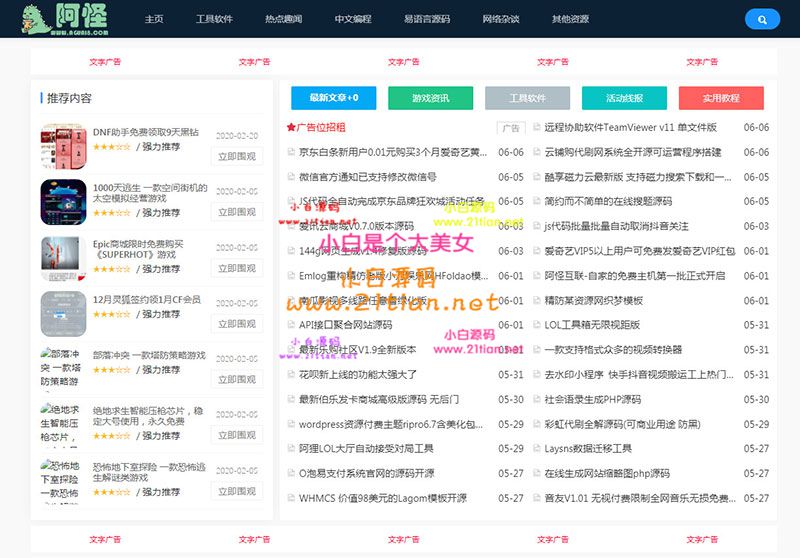Open 音友V1.01 无视付费限制 article
This screenshot has width=800, height=558.
pyautogui.click(x=640, y=498)
